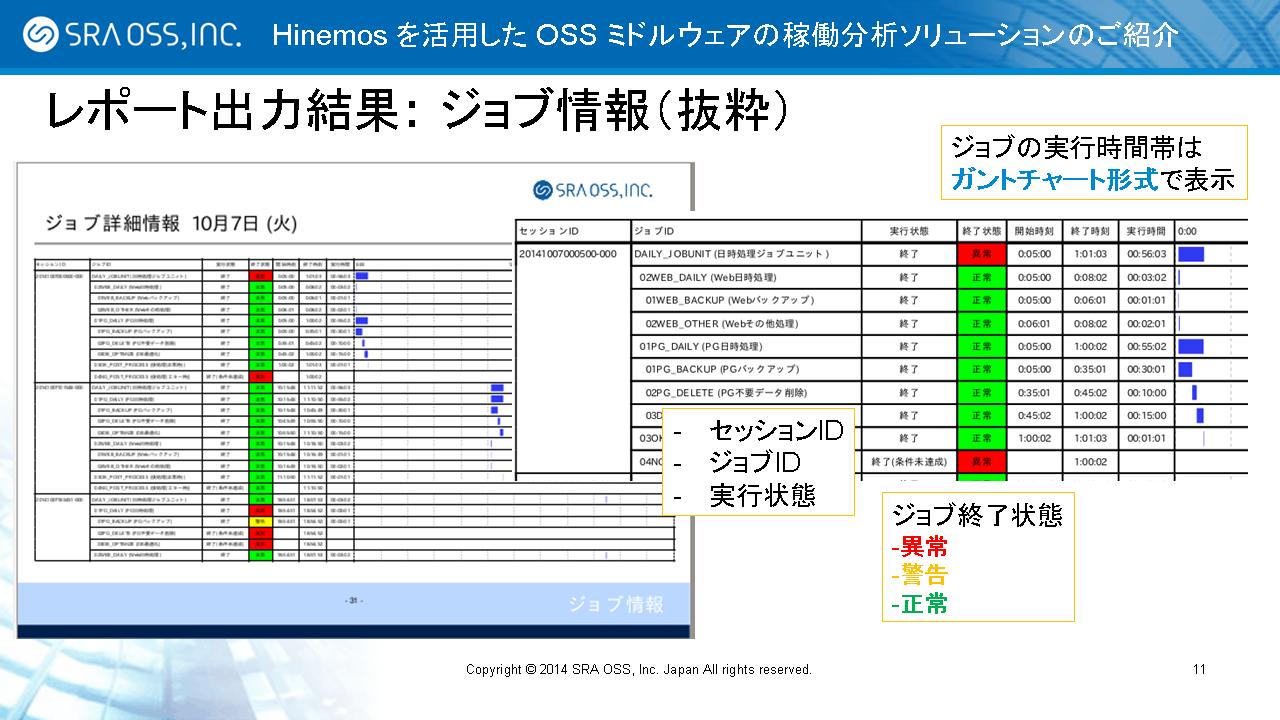Click the red -異常 legend entry
1280x720 pixels.
[x=920, y=546]
